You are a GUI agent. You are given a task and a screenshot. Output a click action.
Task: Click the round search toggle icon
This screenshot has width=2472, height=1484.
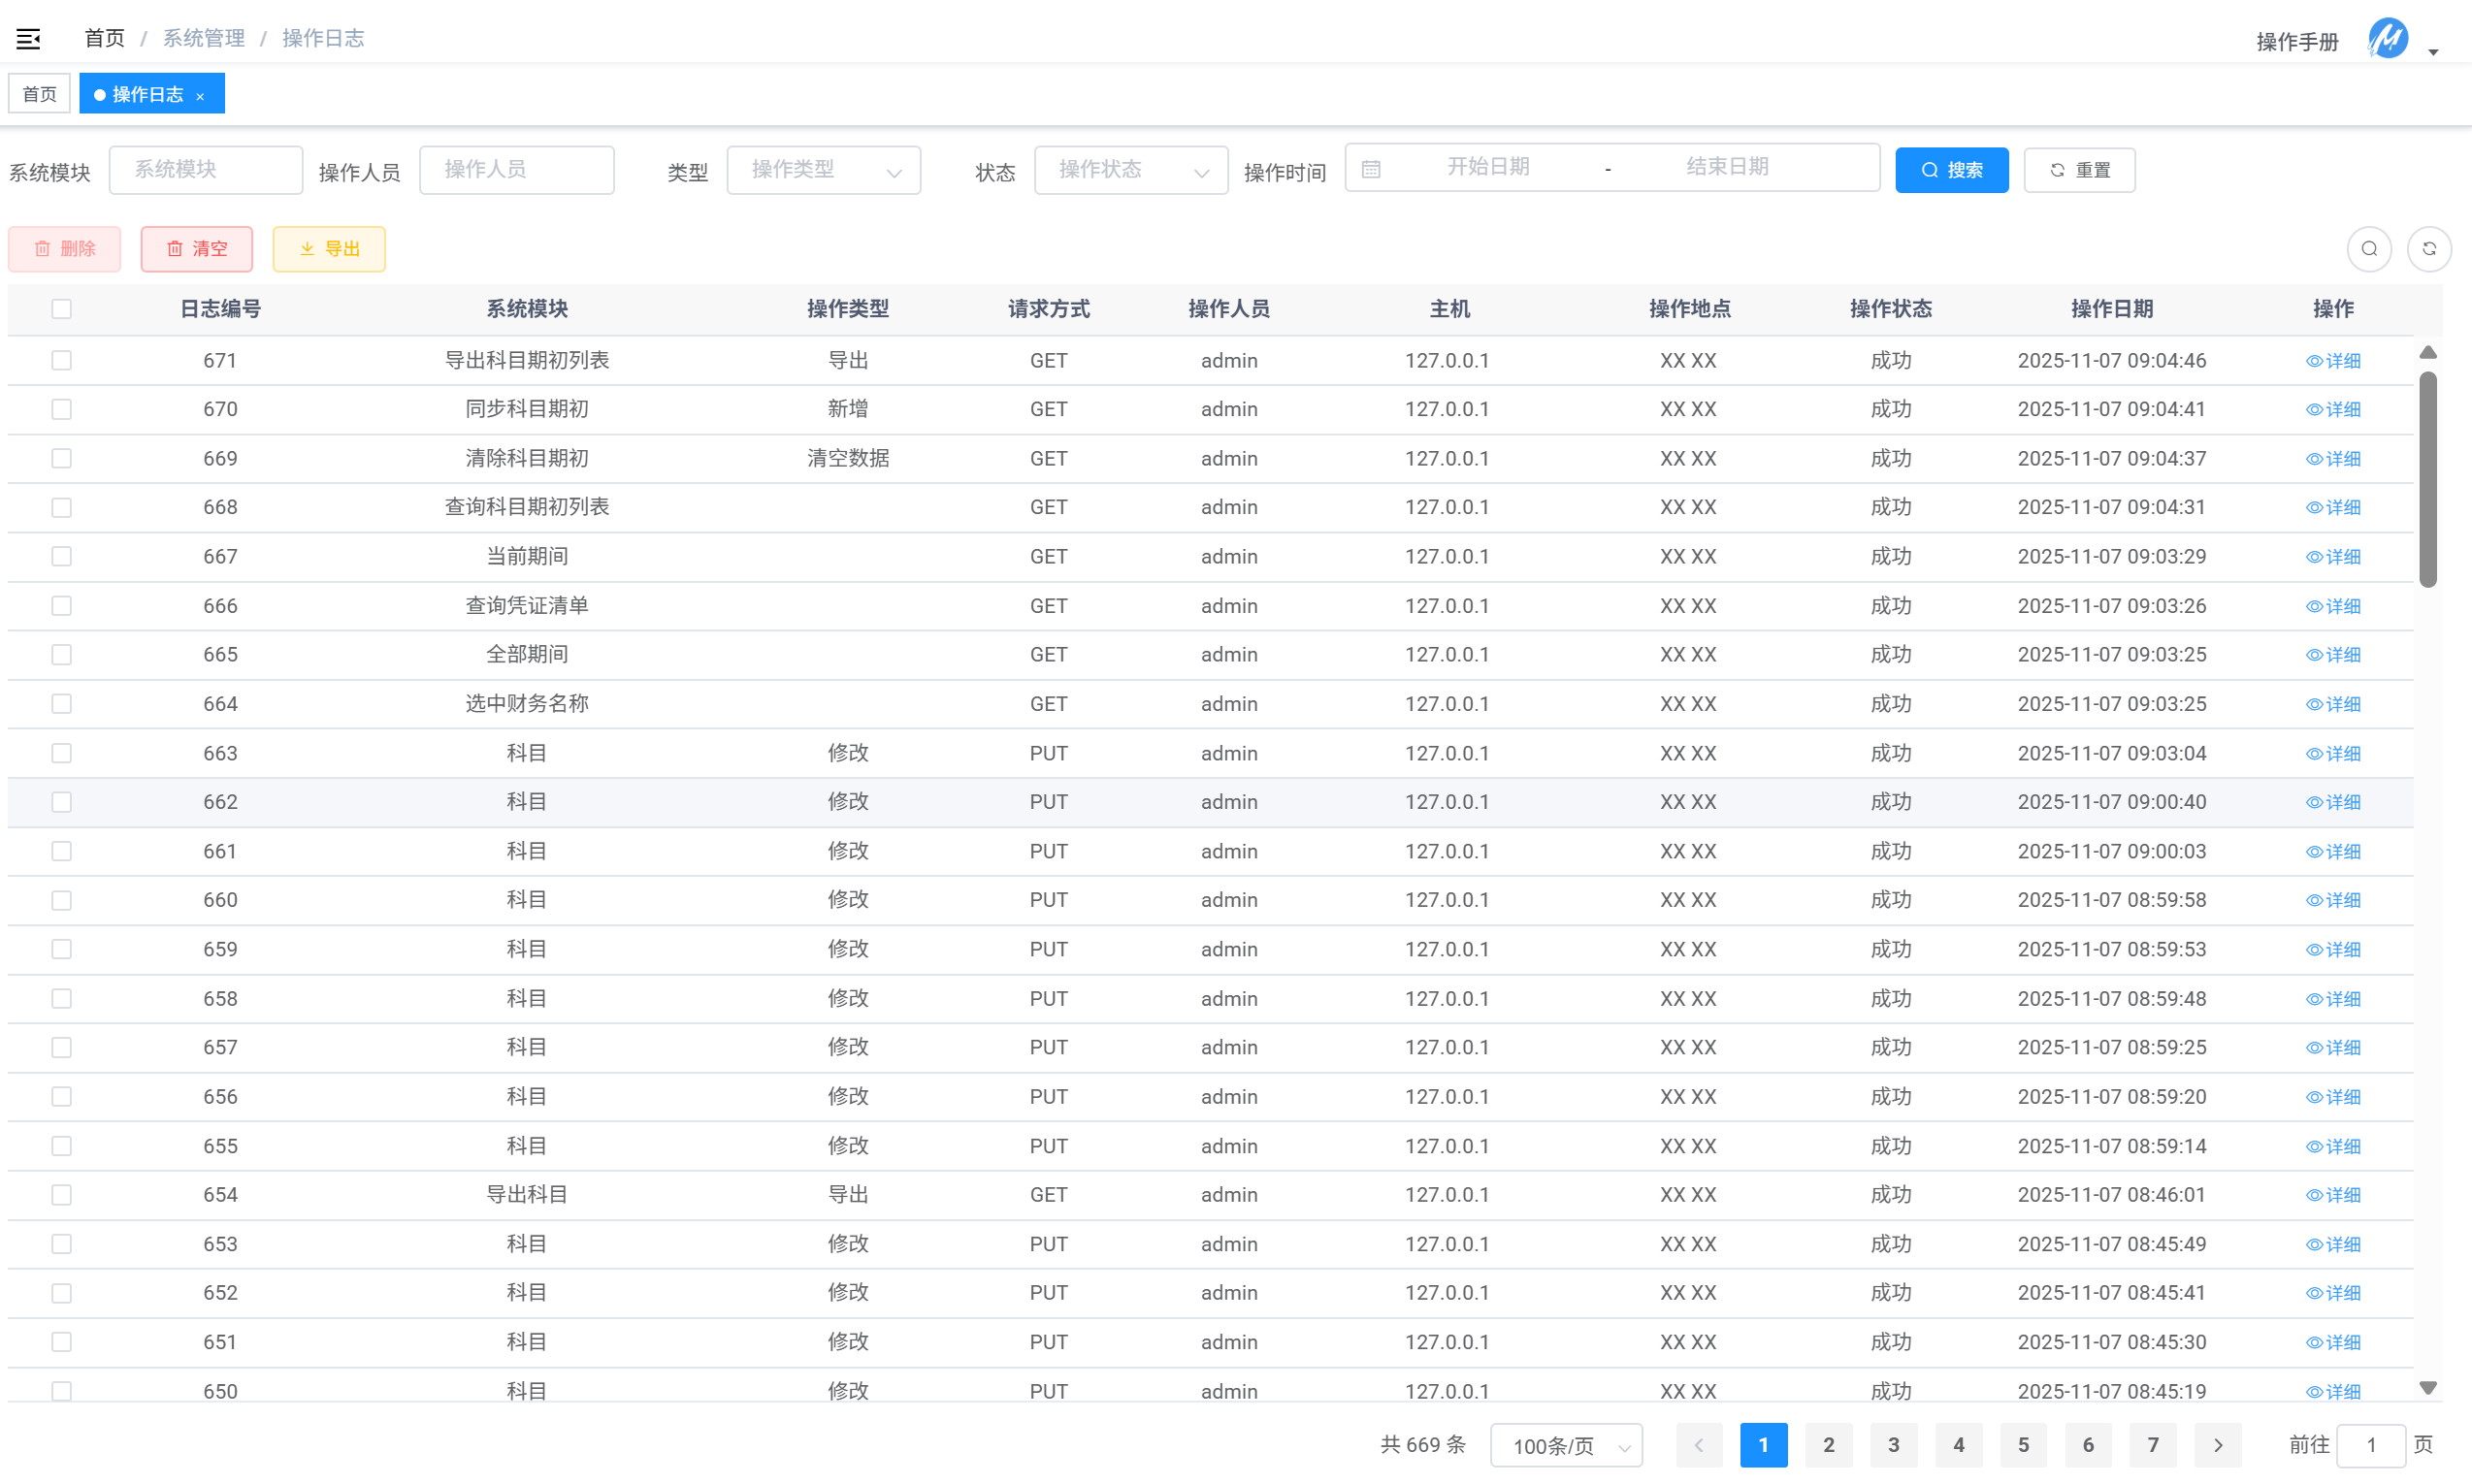coord(2369,249)
